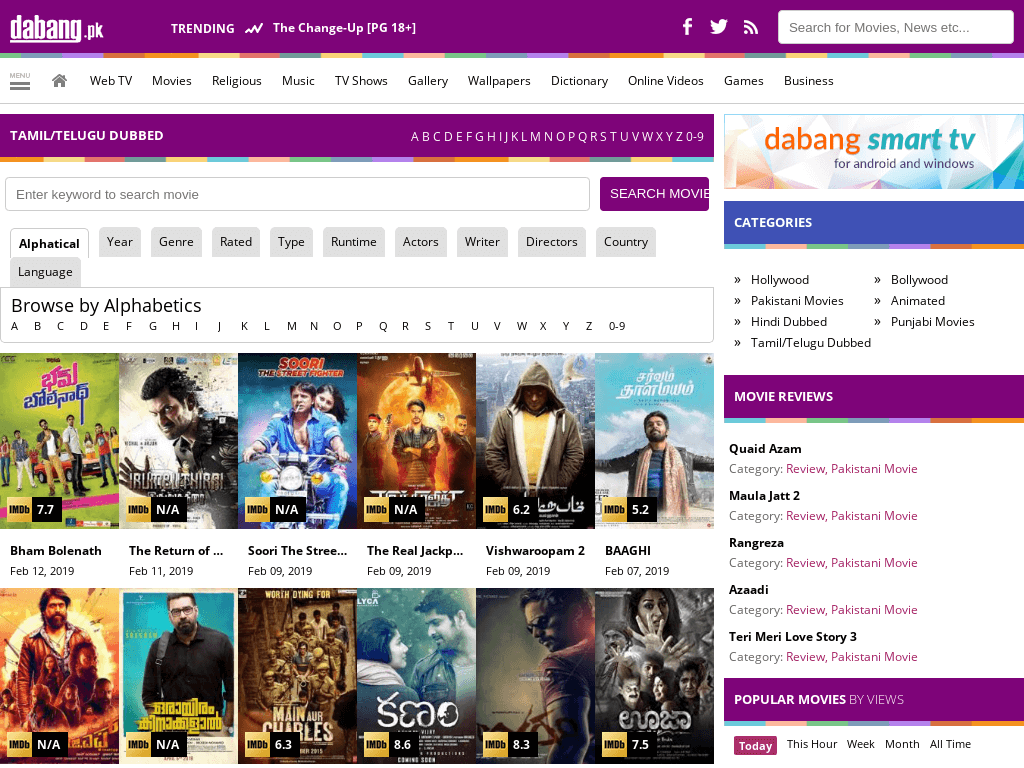Switch to the Type tab
This screenshot has height=768, width=1024.
[291, 242]
